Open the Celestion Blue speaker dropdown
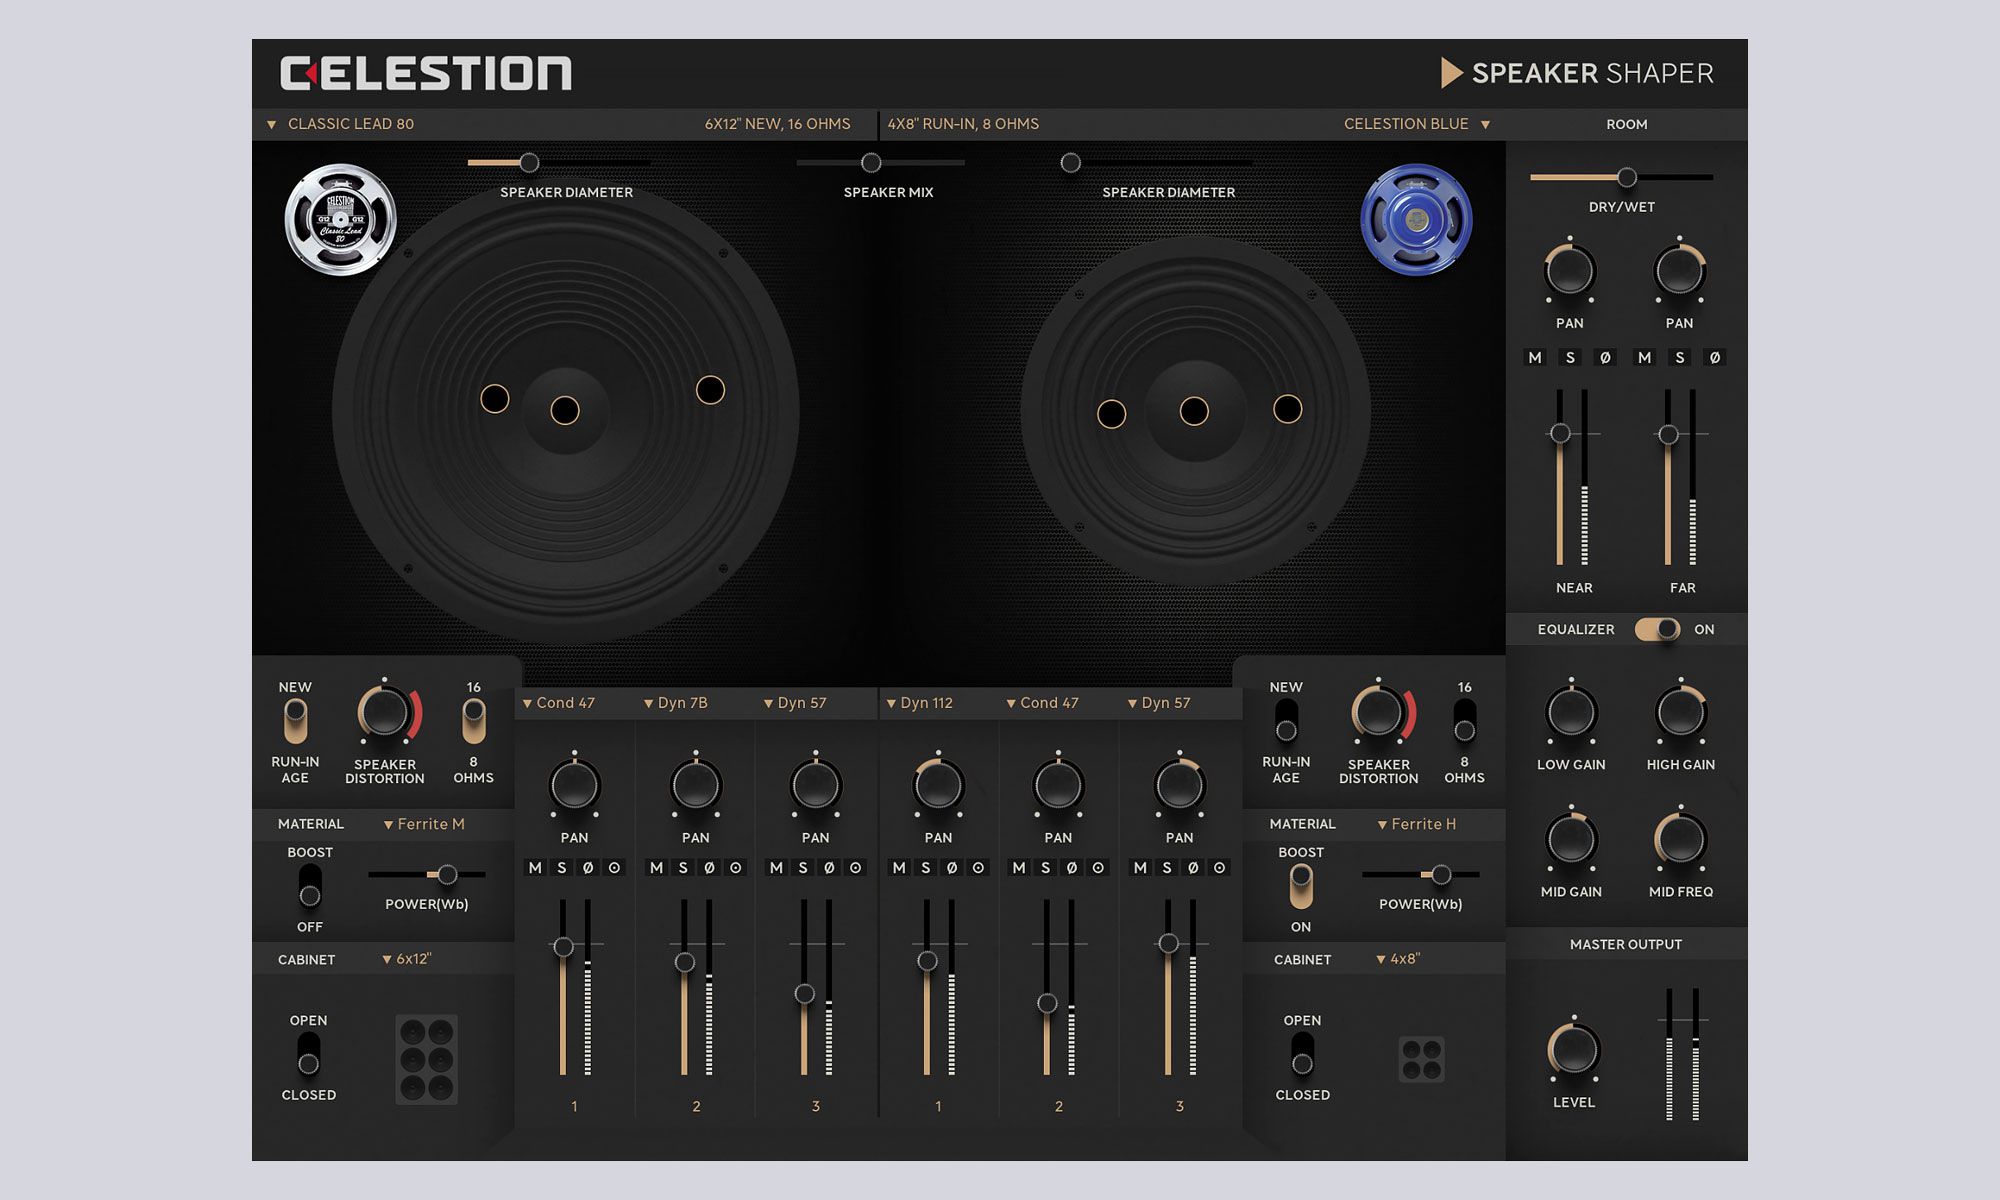This screenshot has height=1200, width=2000. 1417,124
